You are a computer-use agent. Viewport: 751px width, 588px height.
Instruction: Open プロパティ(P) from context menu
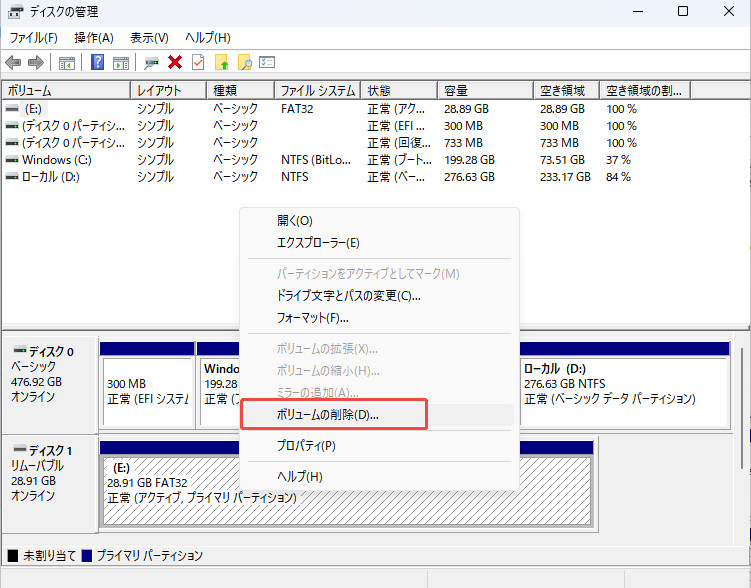click(x=379, y=446)
